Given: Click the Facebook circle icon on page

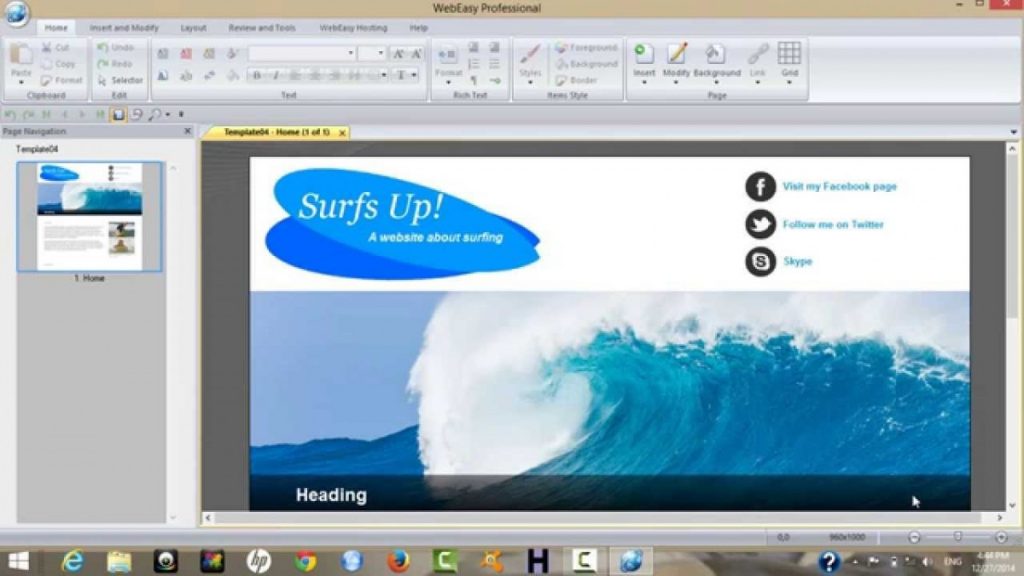Looking at the screenshot, I should point(760,186).
